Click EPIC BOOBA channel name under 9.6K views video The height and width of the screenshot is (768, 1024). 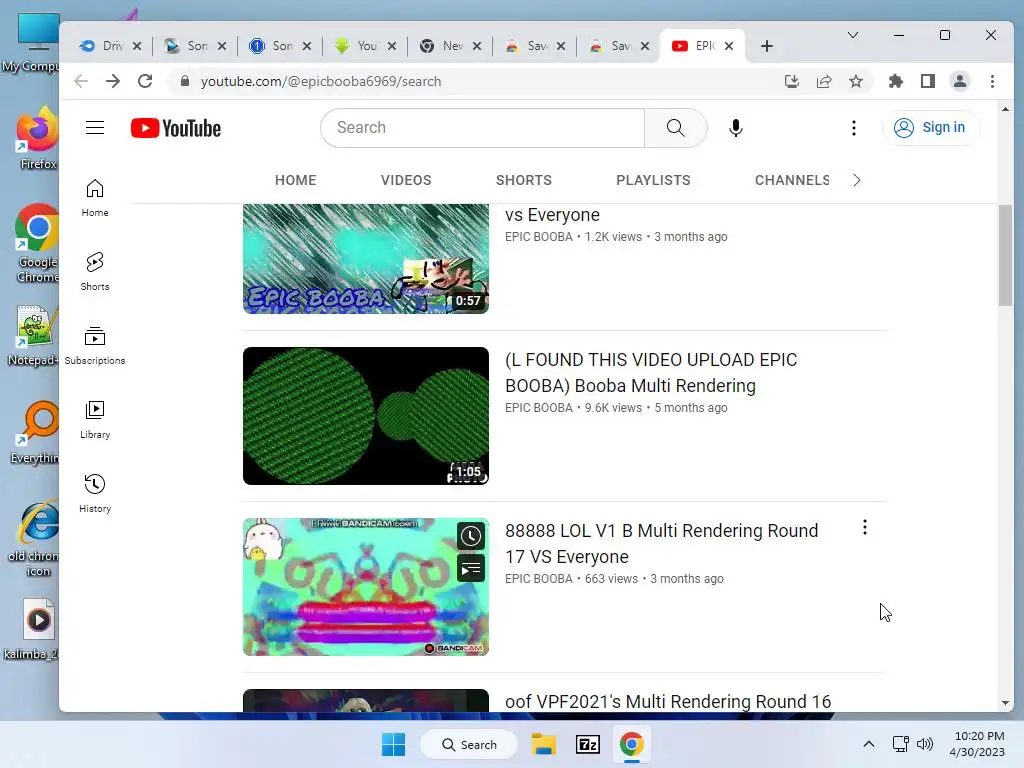pyautogui.click(x=538, y=408)
